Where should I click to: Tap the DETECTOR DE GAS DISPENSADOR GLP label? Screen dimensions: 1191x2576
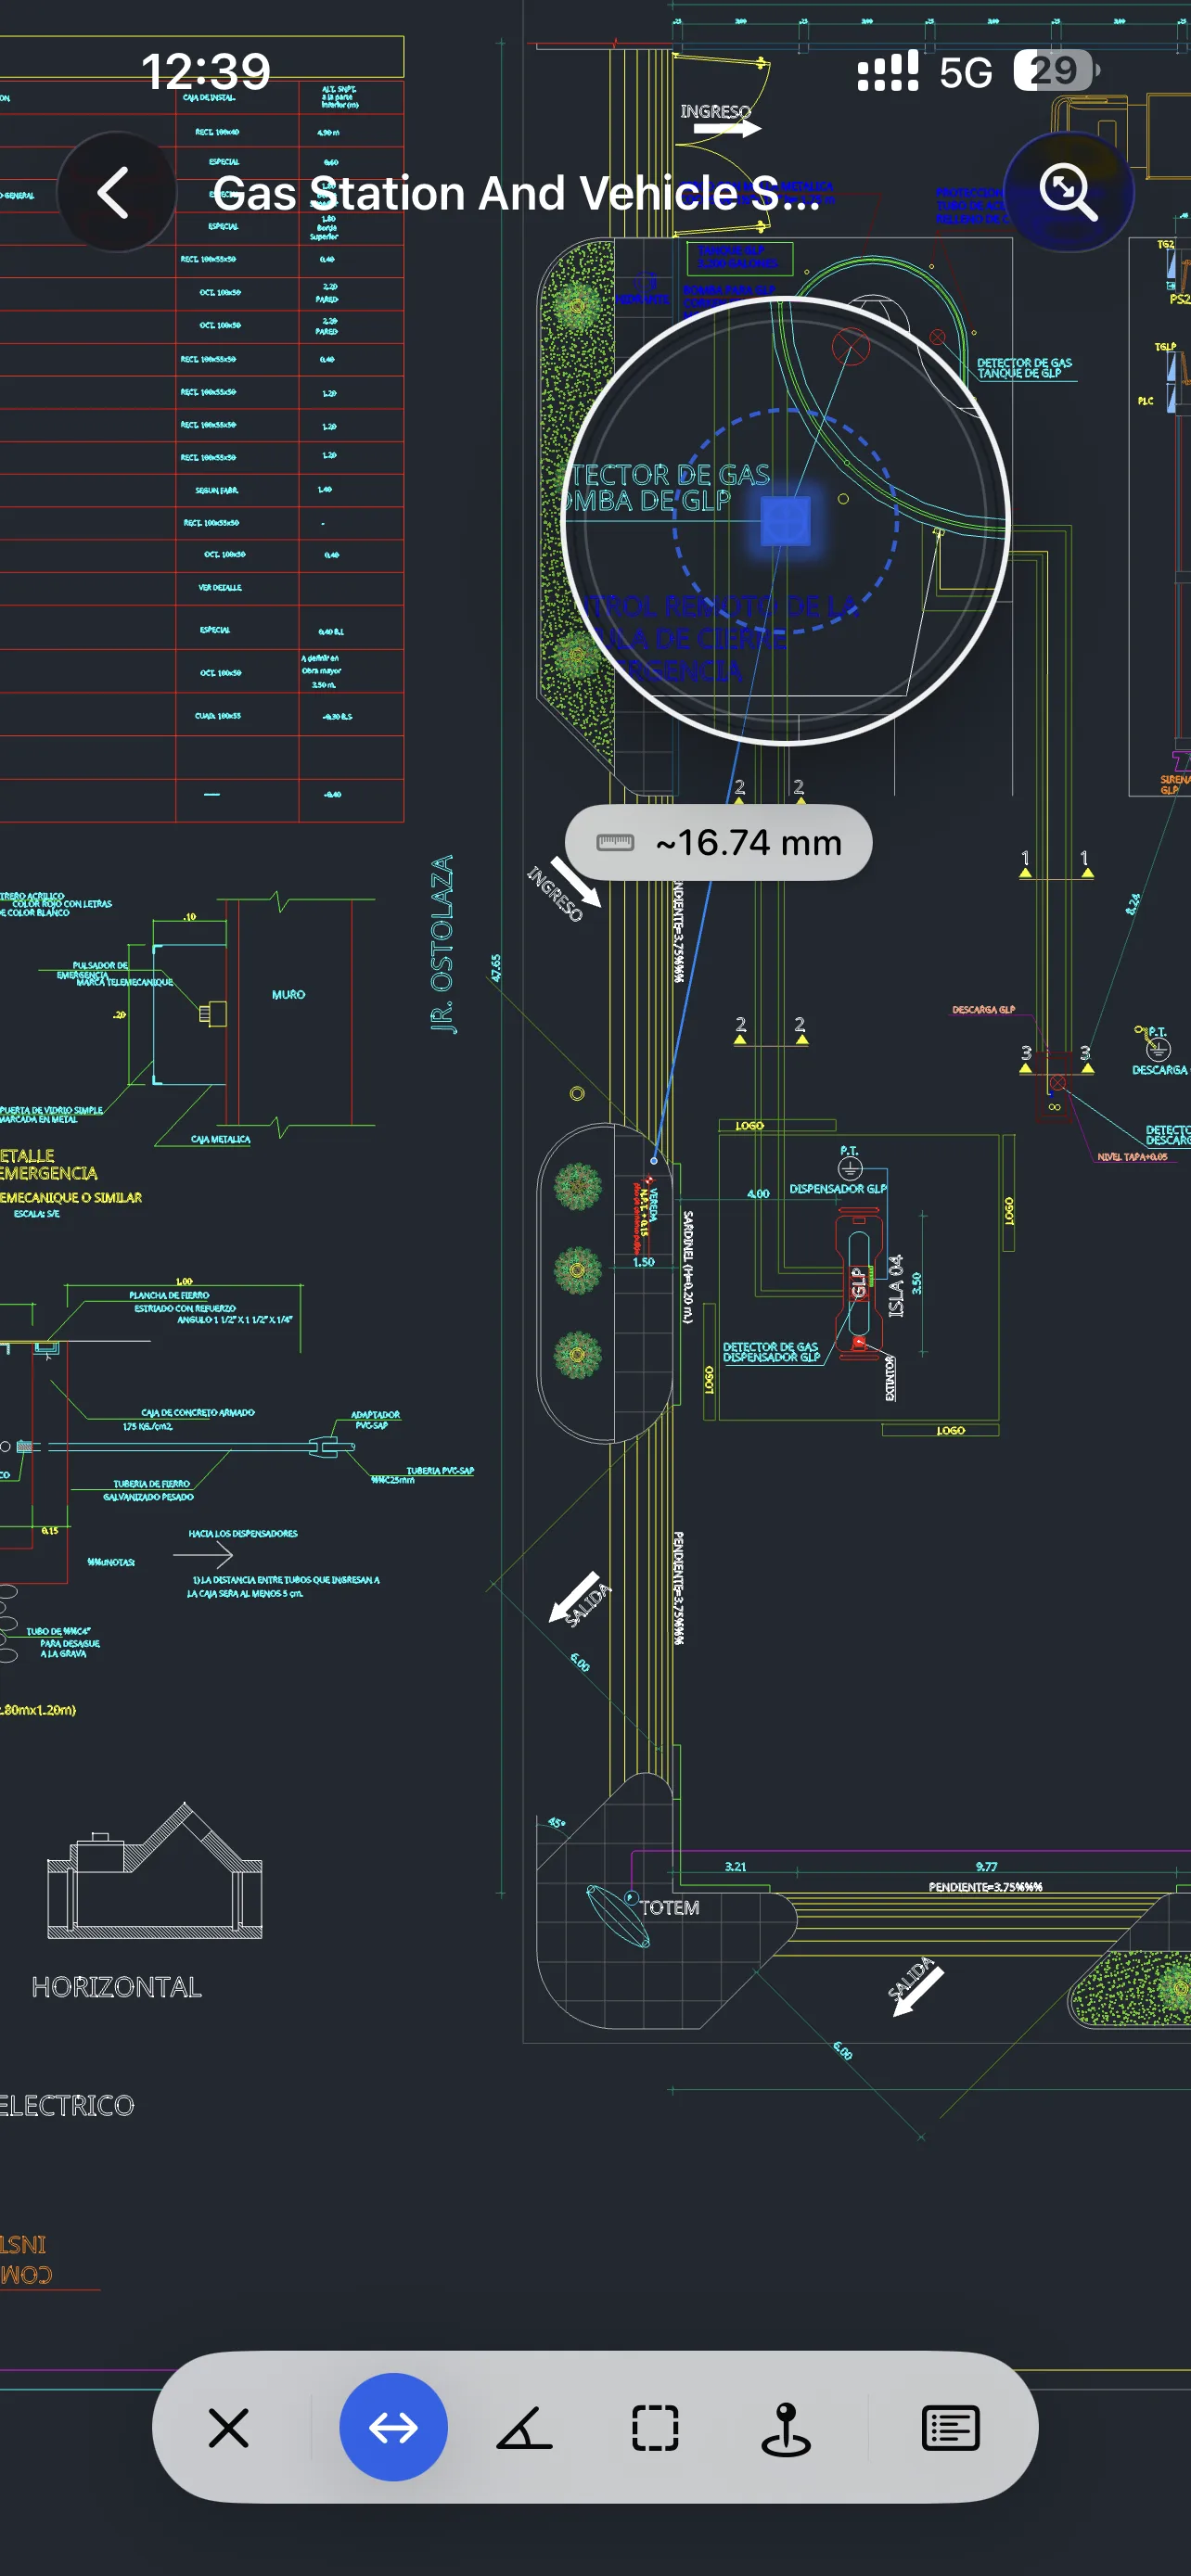770,1352
